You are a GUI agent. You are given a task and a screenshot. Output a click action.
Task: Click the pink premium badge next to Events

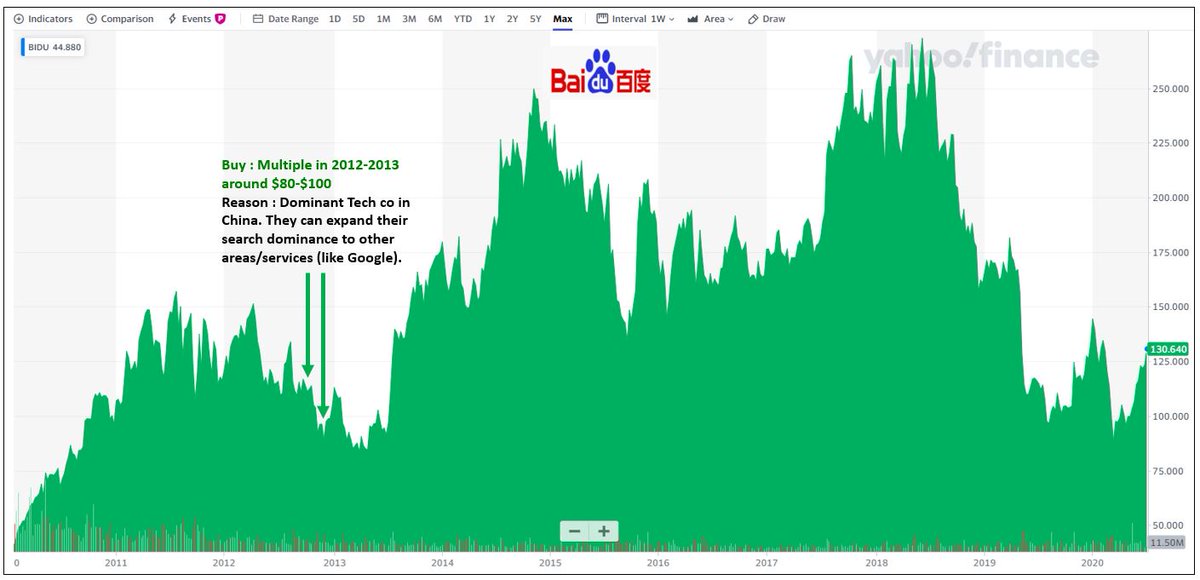pyautogui.click(x=218, y=19)
